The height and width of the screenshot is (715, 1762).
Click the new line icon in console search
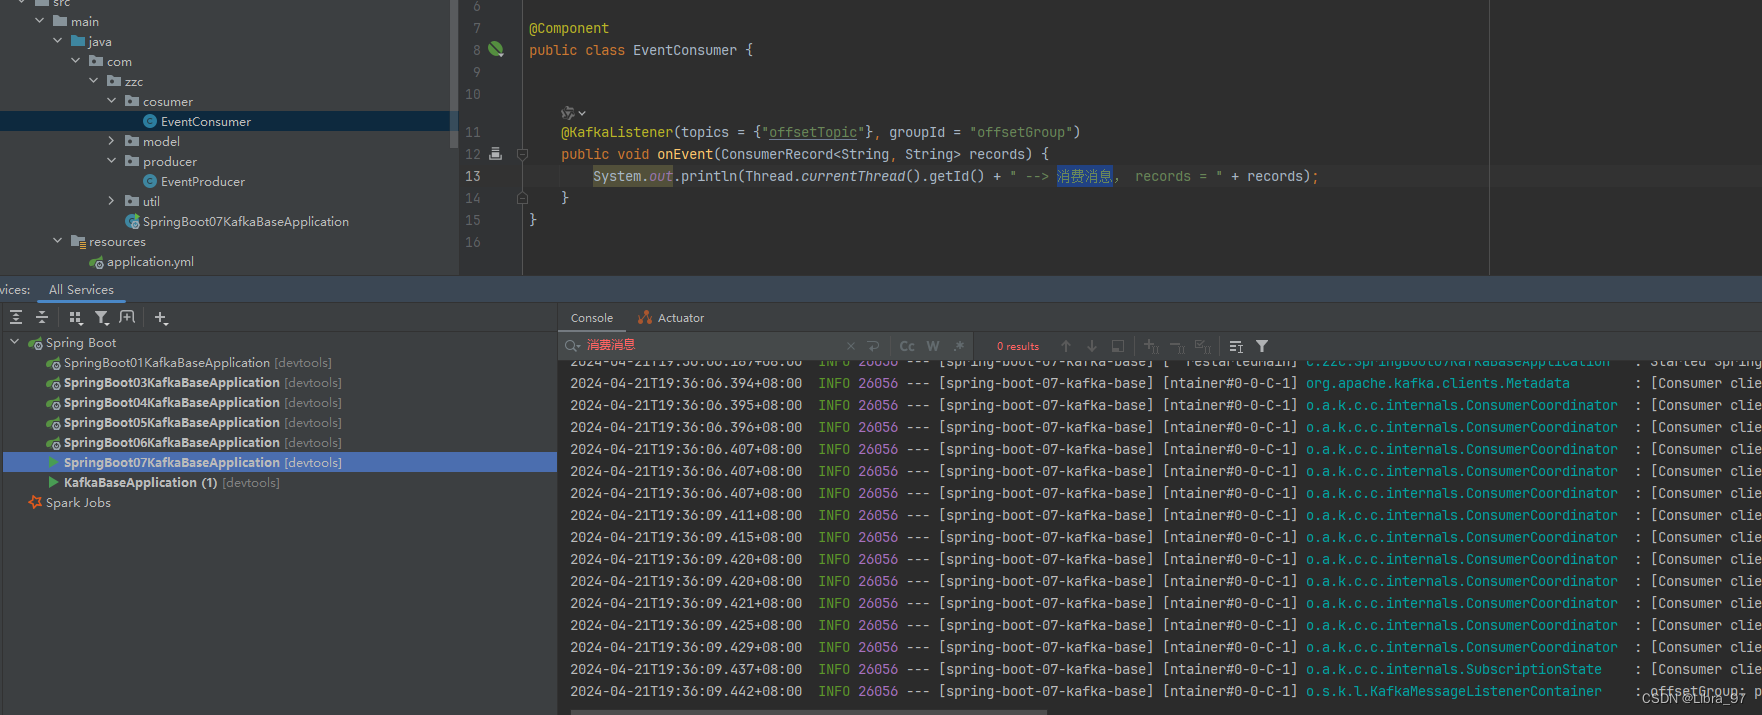pos(873,346)
